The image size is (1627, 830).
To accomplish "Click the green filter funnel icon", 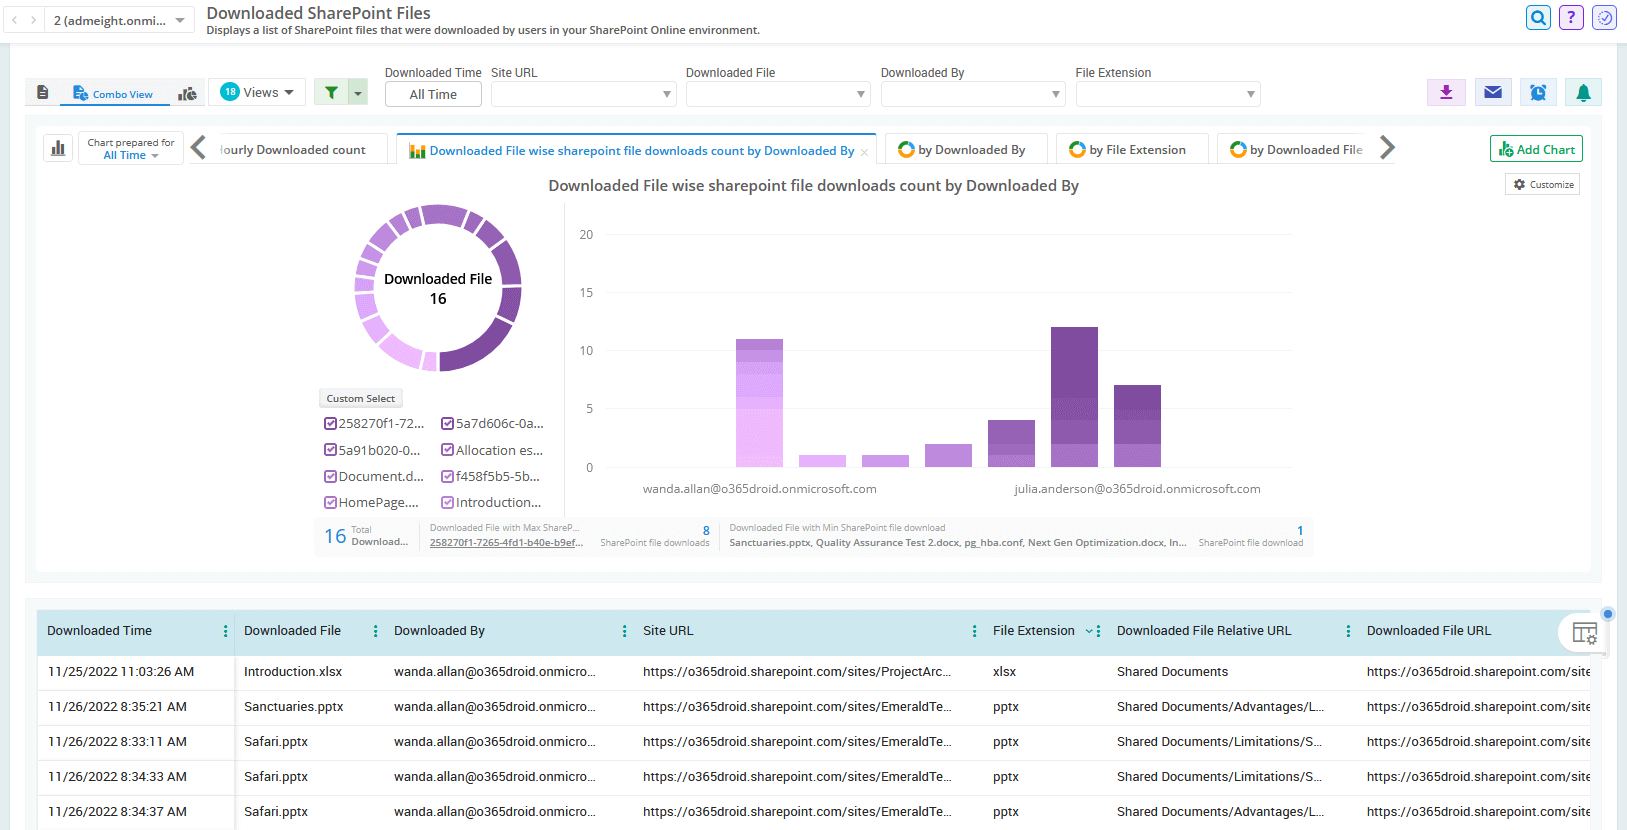I will [331, 93].
